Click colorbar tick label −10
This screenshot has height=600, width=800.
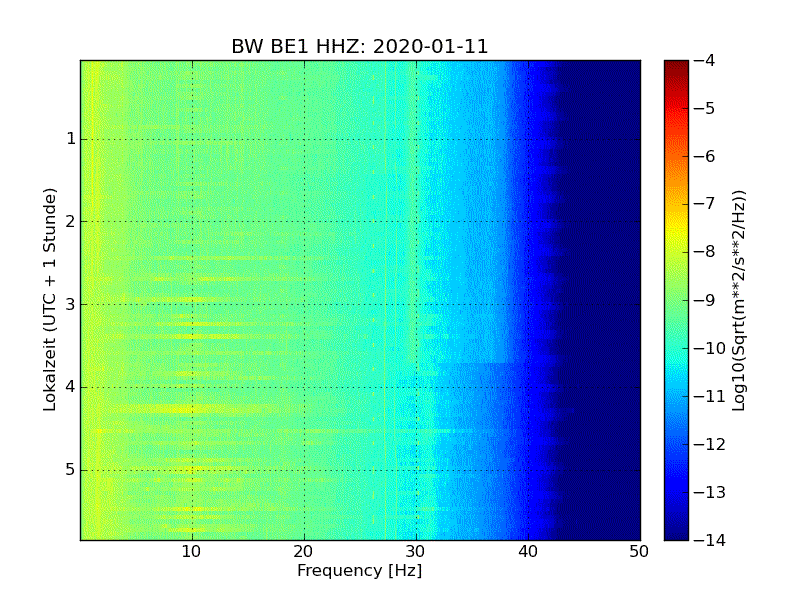(710, 348)
